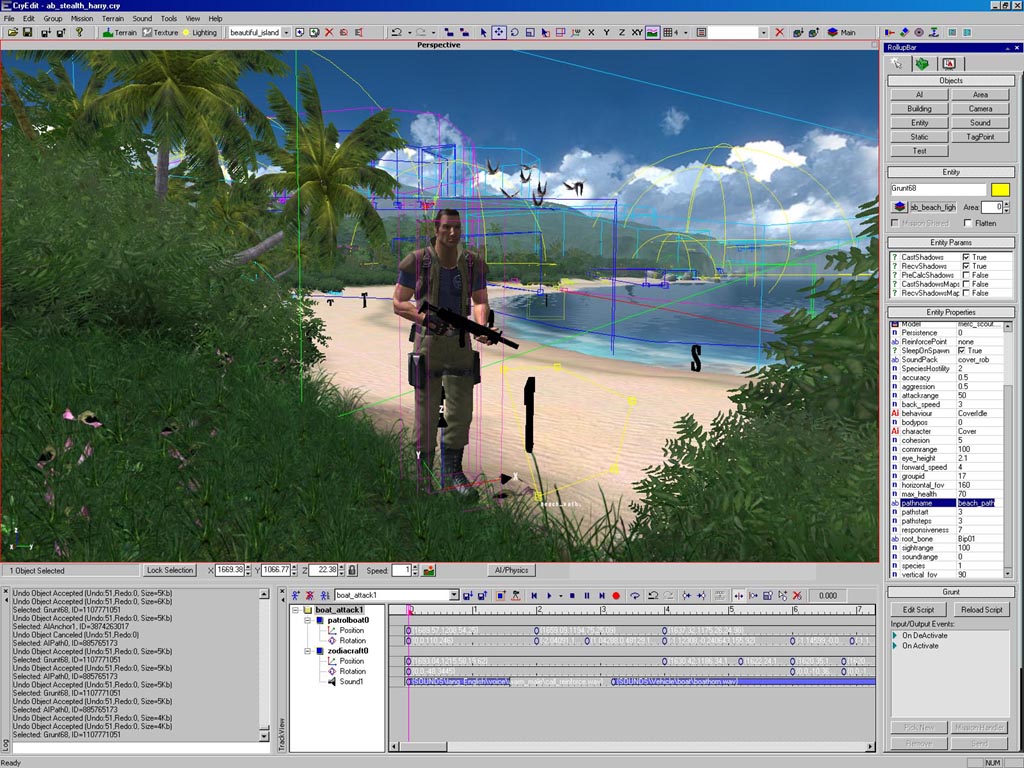Open the boat_attack1 sequence dropdown

[454, 595]
